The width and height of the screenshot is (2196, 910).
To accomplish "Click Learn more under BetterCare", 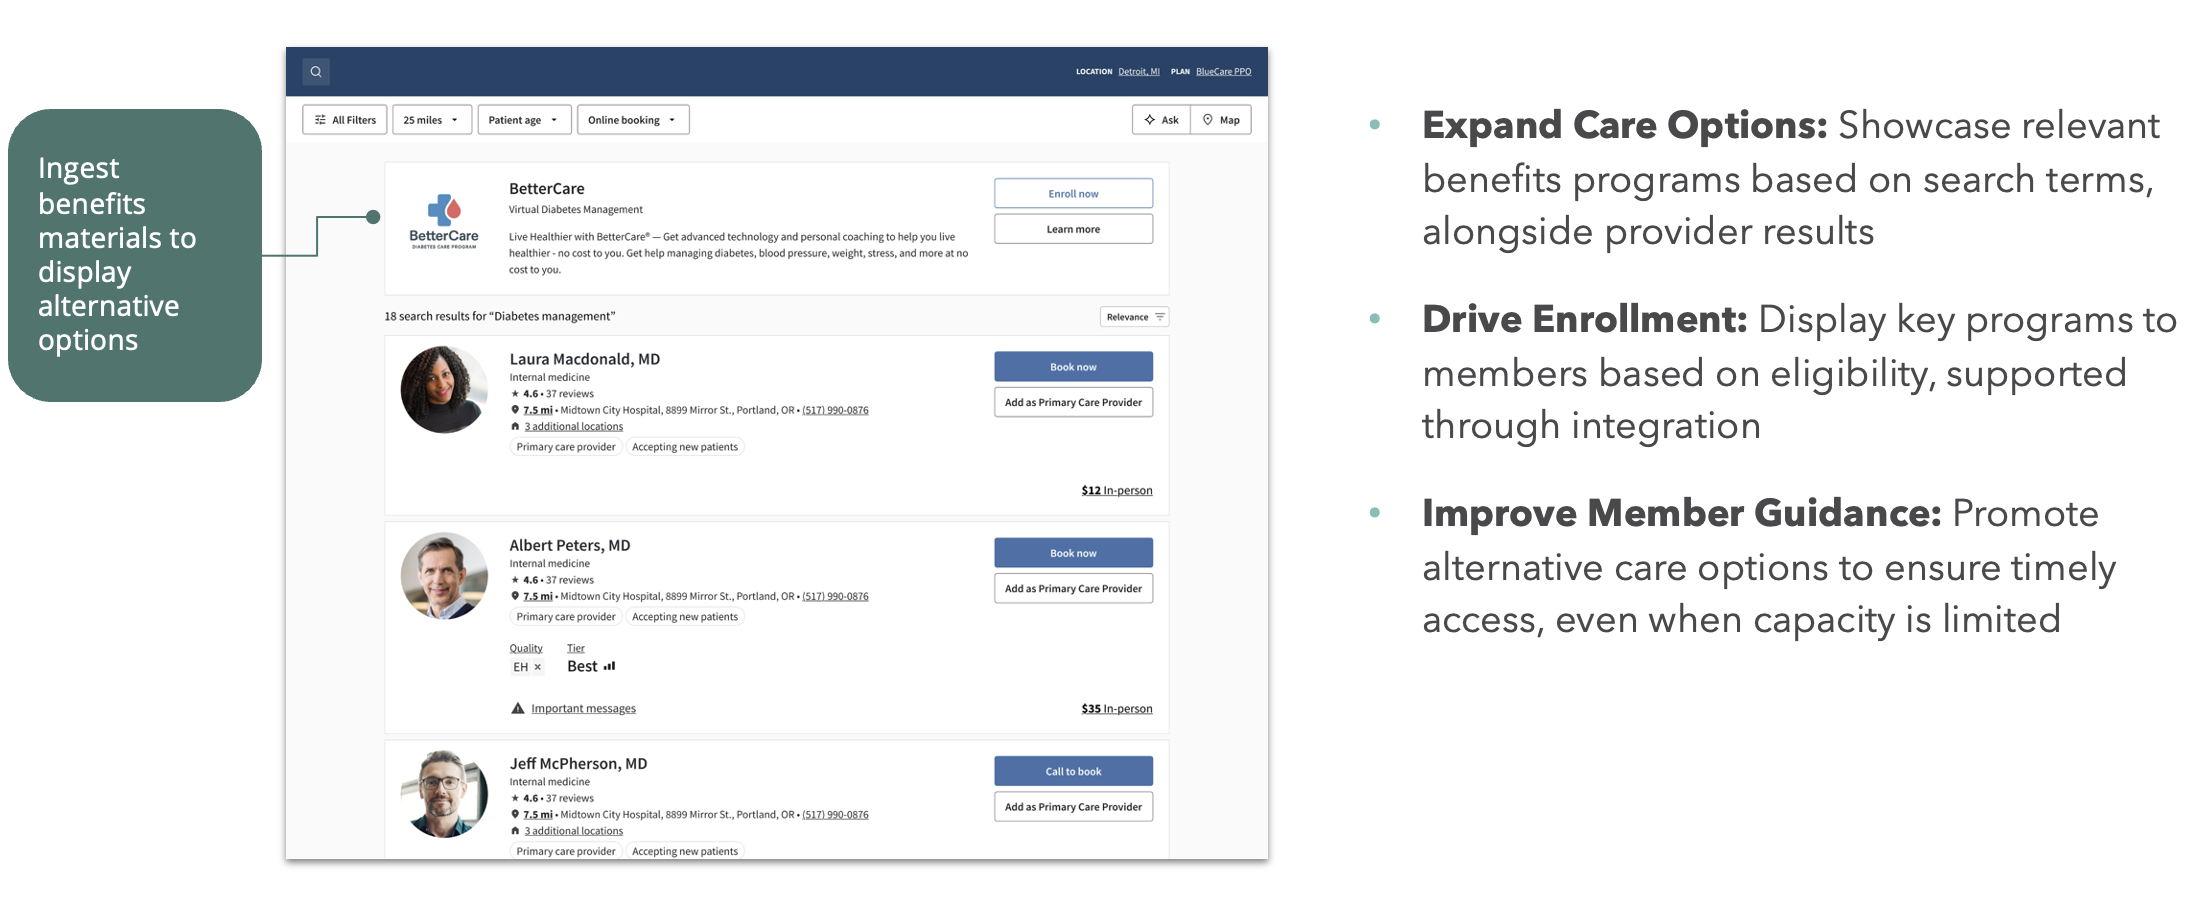I will [x=1073, y=229].
